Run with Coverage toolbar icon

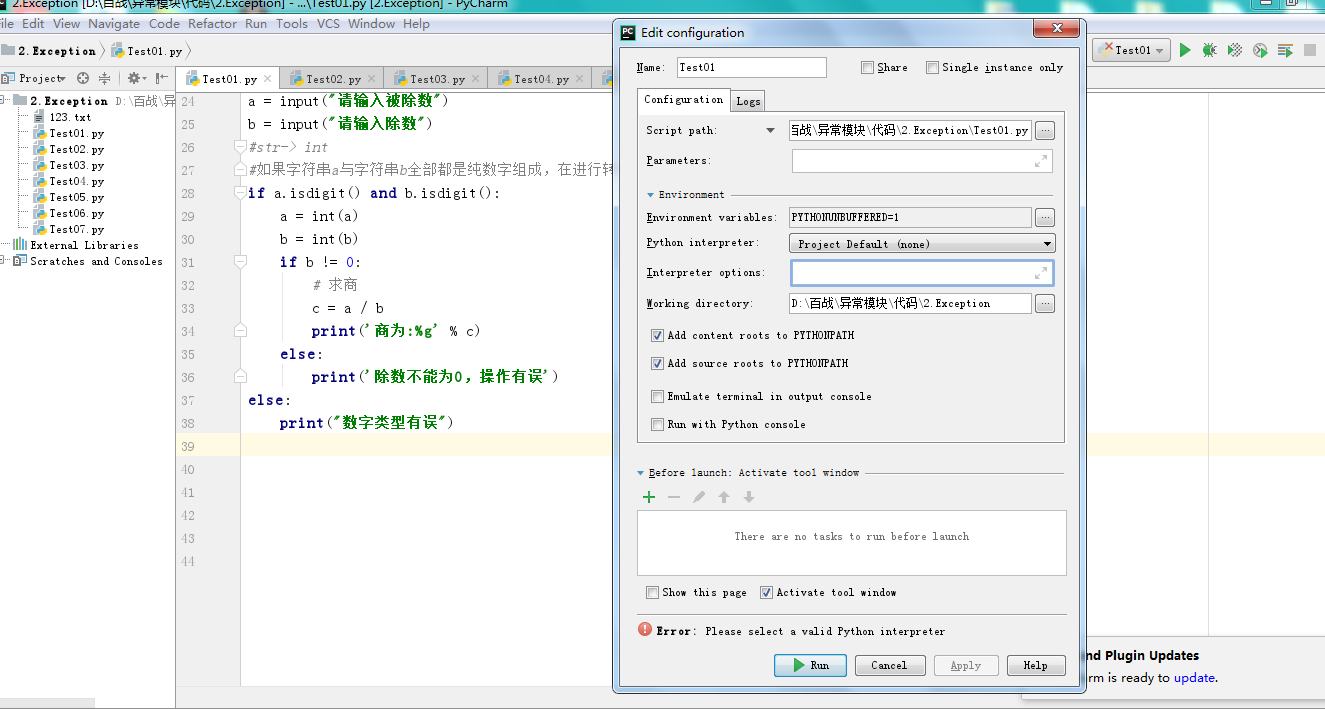click(1235, 50)
